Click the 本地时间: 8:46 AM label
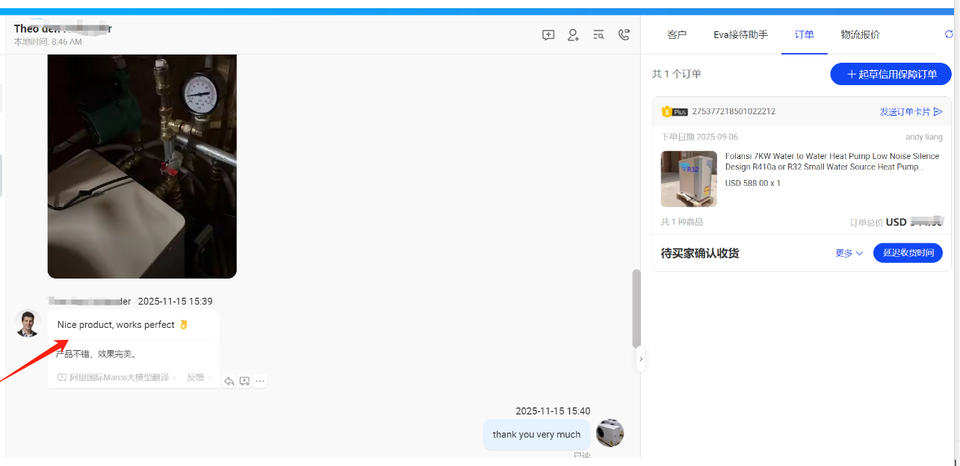Viewport: 960px width, 466px height. coord(48,42)
